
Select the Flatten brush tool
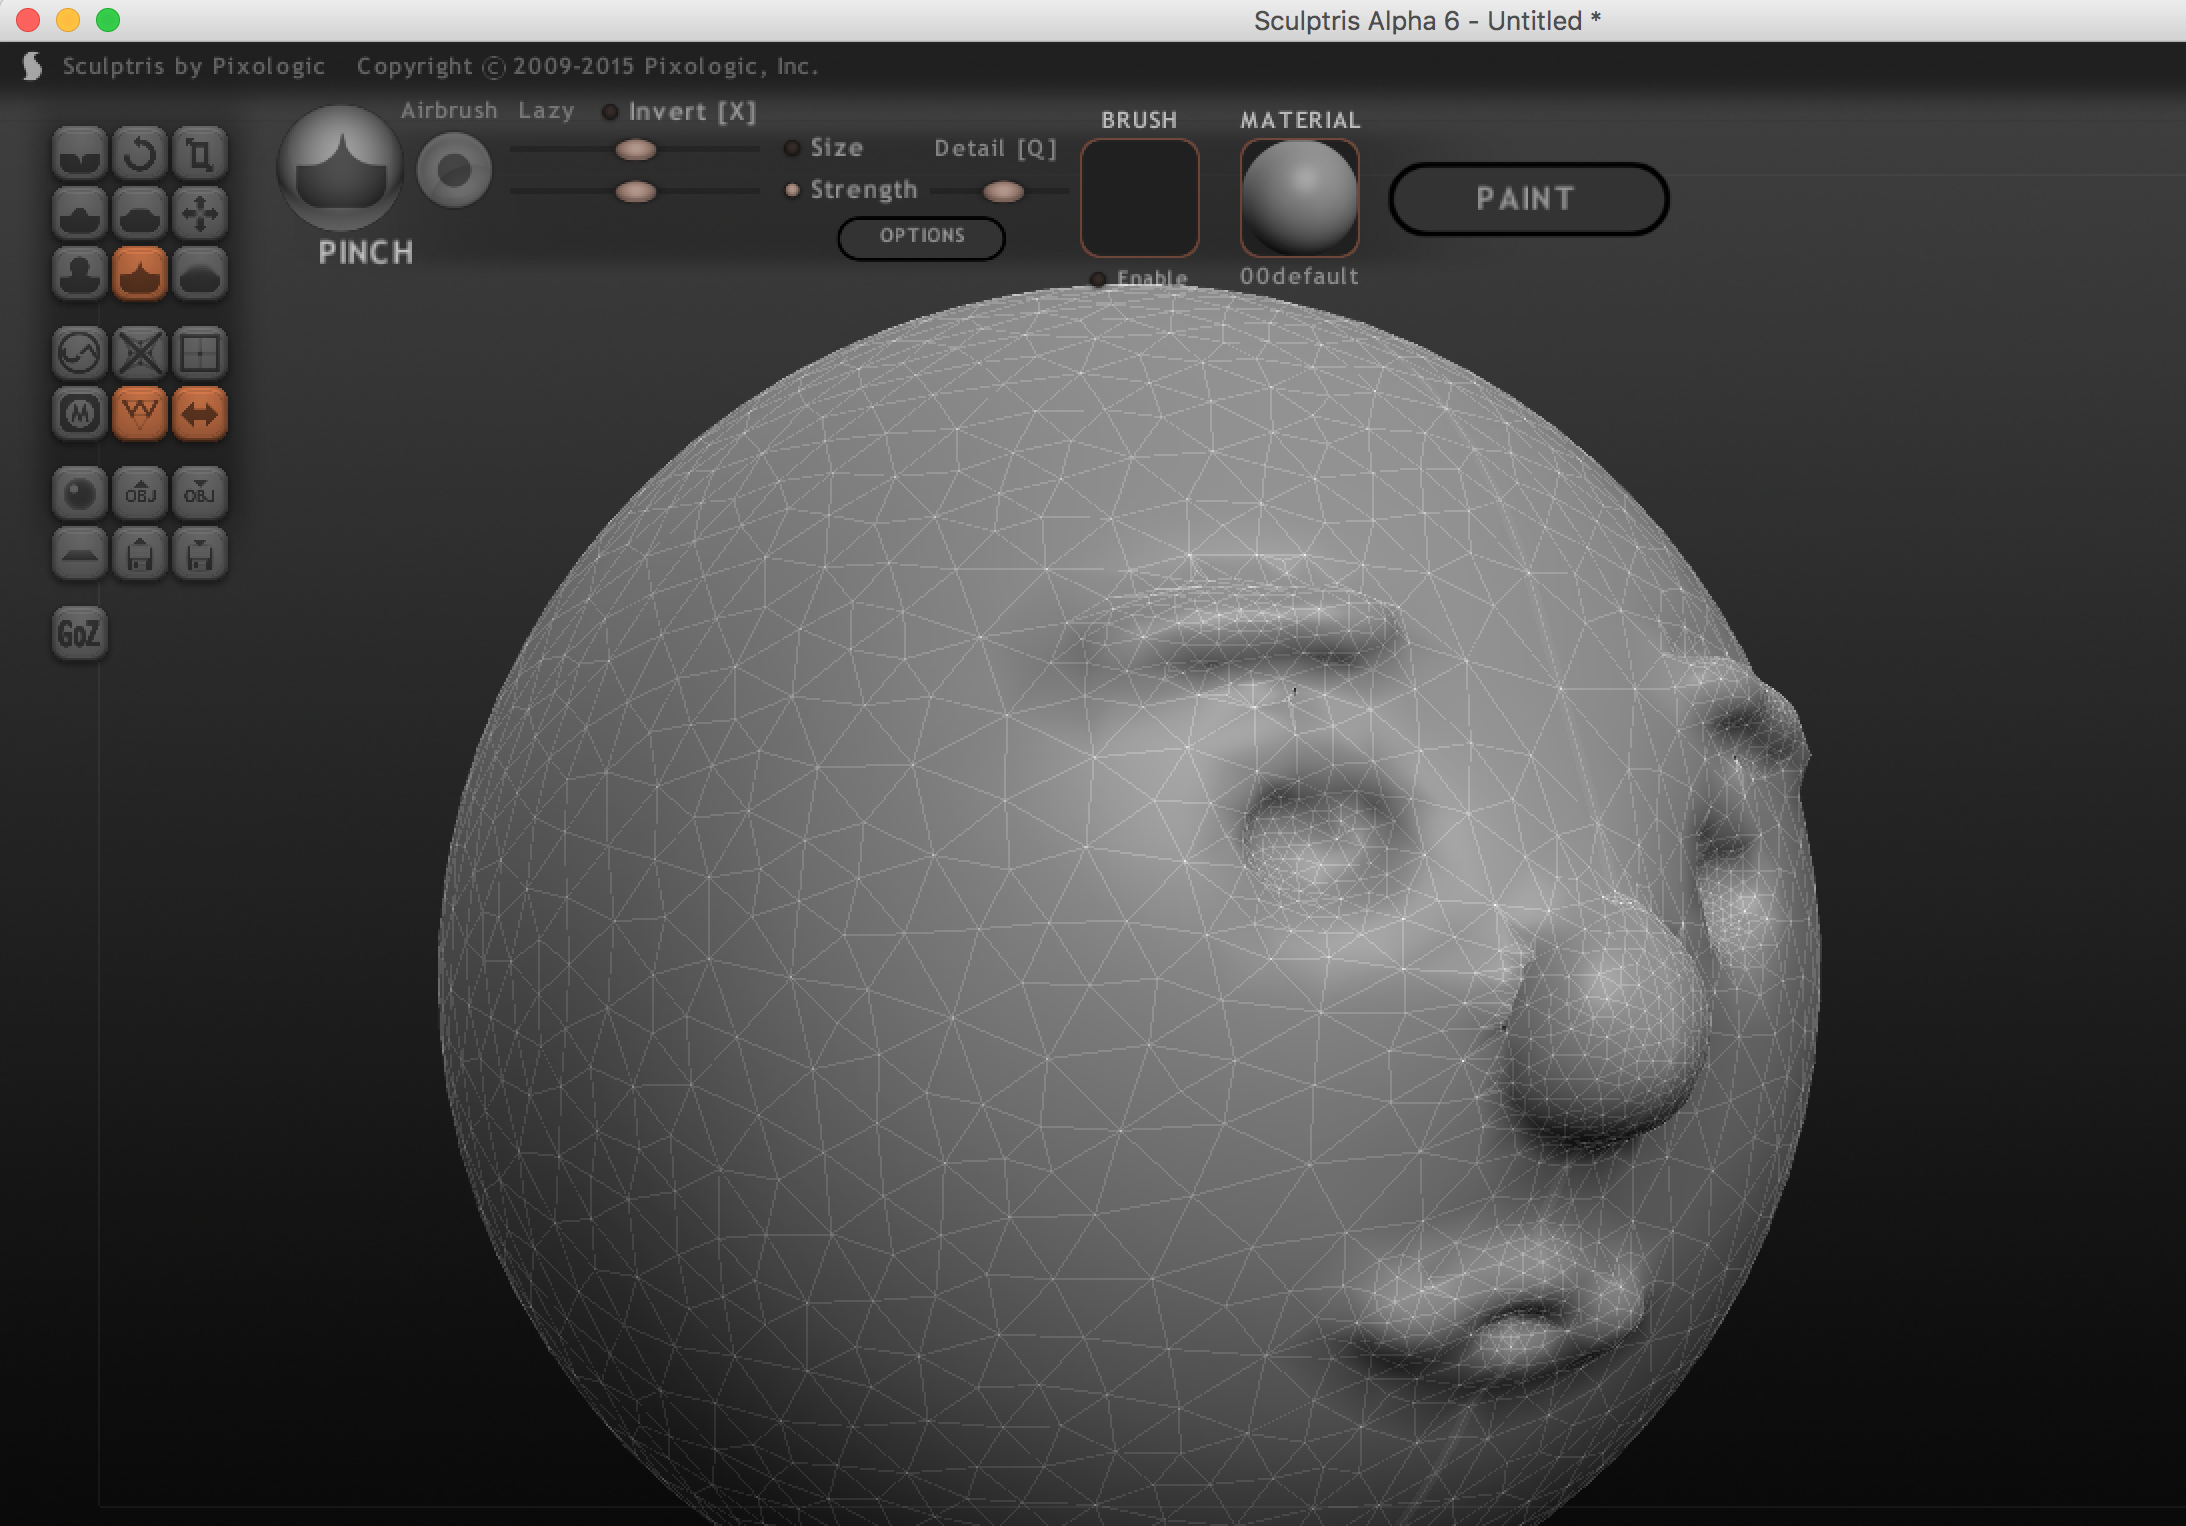pyautogui.click(x=140, y=214)
